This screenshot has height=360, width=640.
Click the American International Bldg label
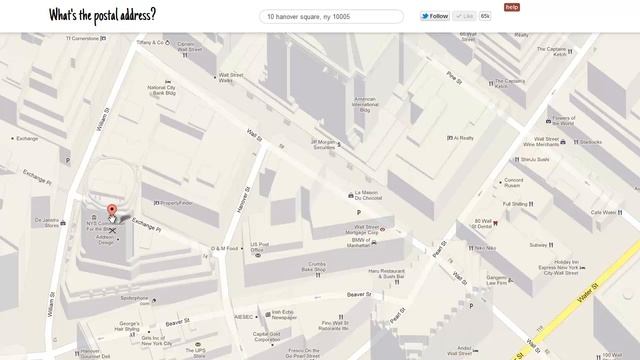pos(364,104)
